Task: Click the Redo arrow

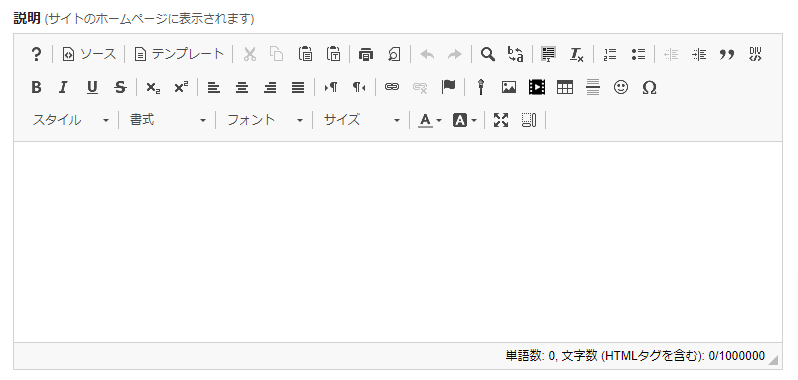Action: [x=454, y=54]
